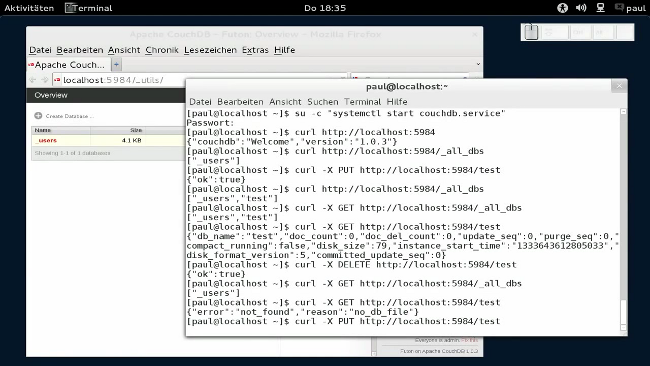Click the last curl -X PUT prompt line

pyautogui.click(x=343, y=321)
